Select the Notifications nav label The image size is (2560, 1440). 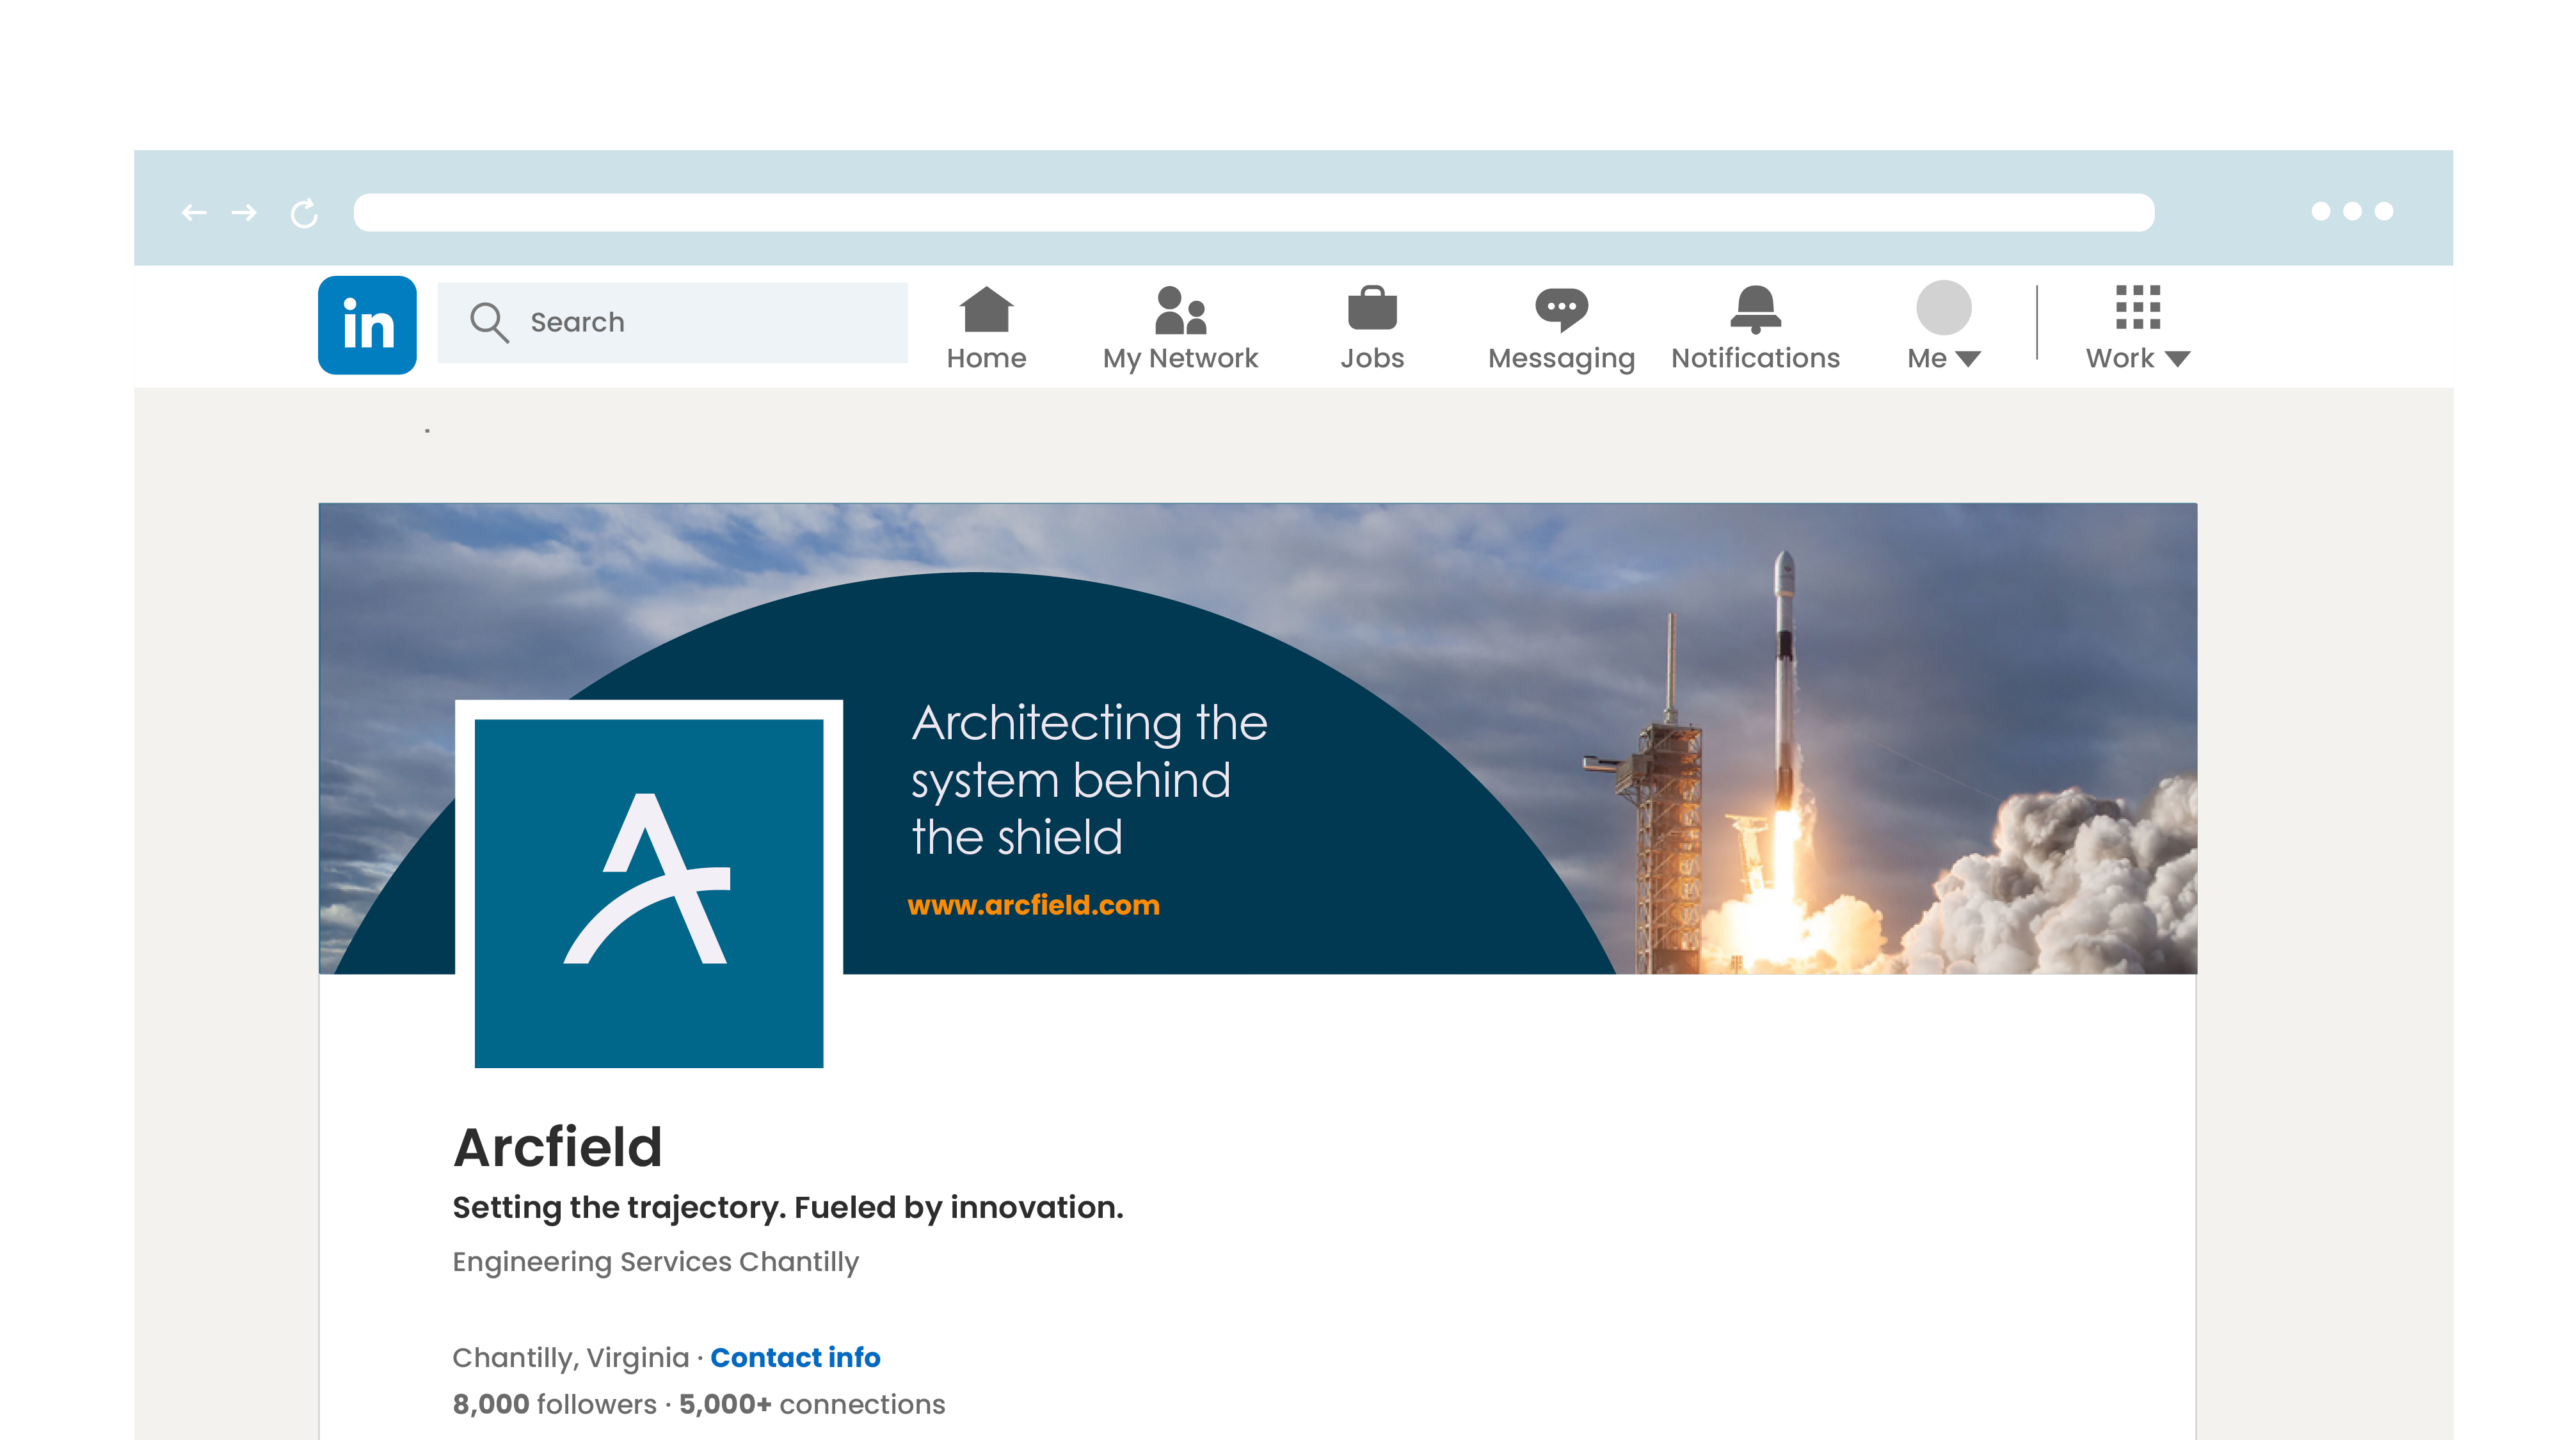point(1755,358)
